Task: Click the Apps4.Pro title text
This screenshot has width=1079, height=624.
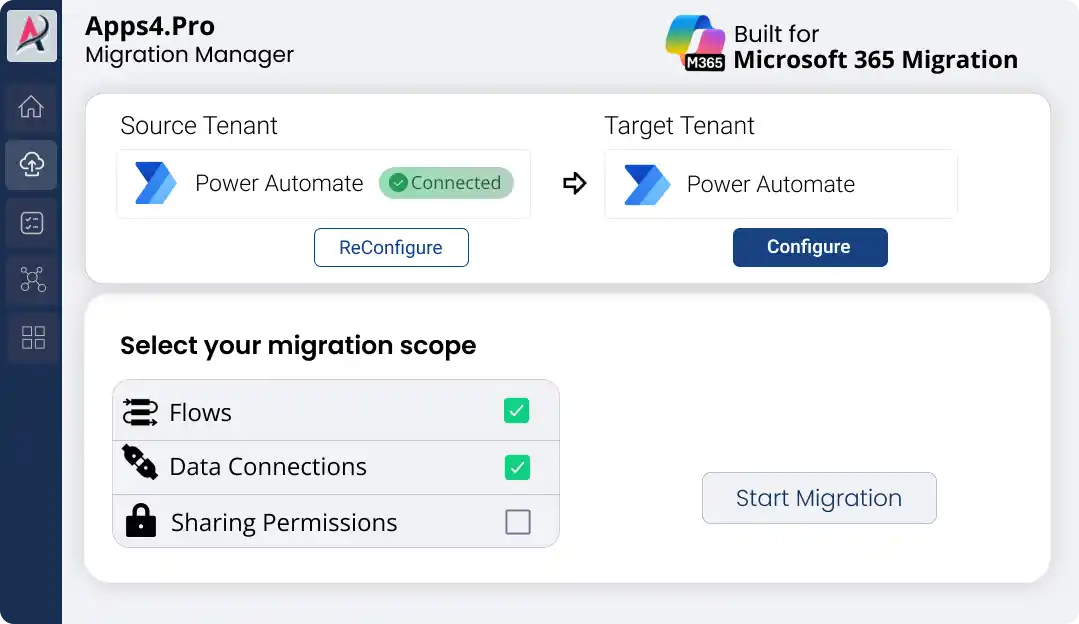Action: click(150, 26)
